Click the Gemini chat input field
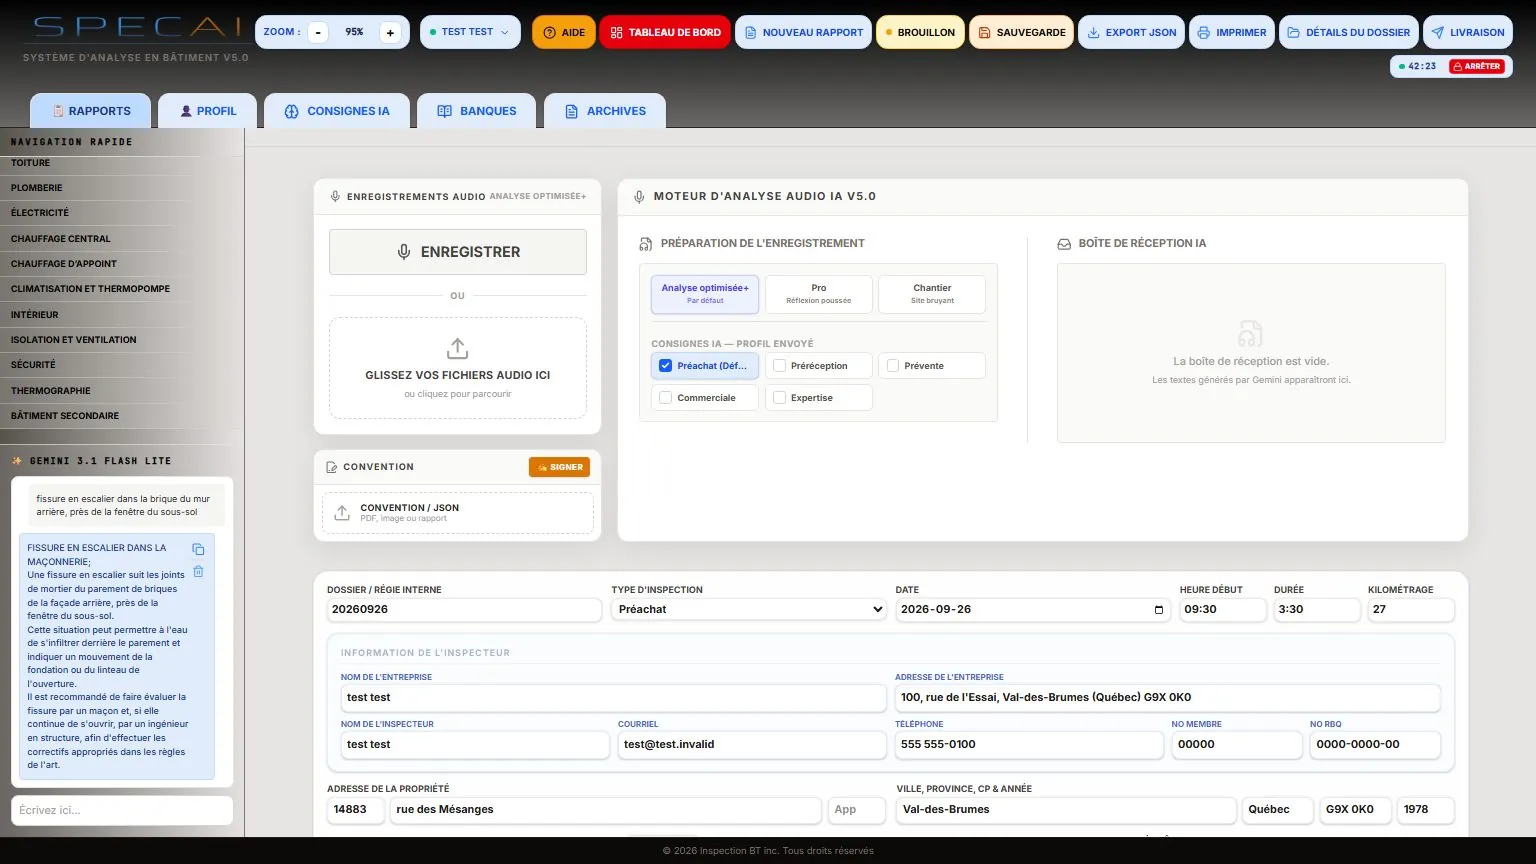Viewport: 1536px width, 864px height. point(122,810)
